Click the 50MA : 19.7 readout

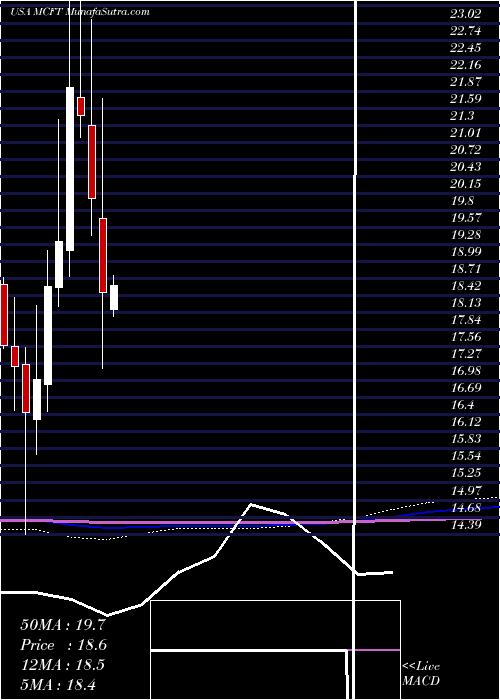pyautogui.click(x=62, y=625)
